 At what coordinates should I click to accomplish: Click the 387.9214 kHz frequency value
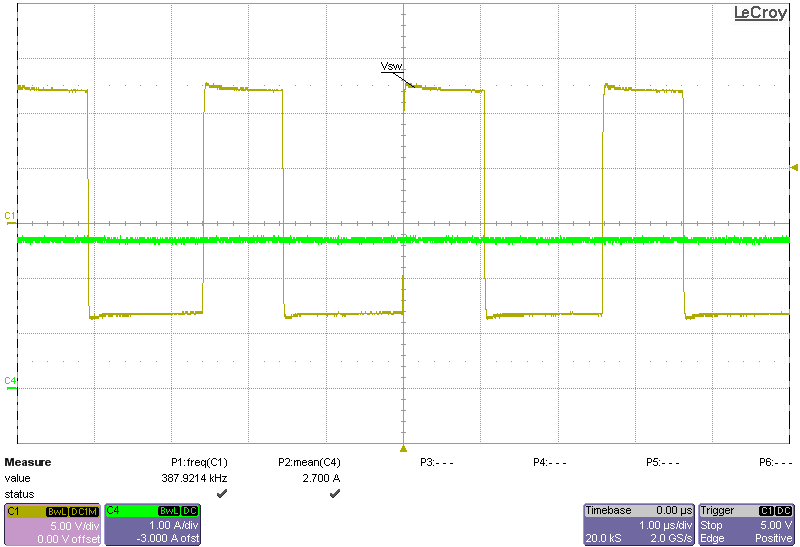click(x=194, y=478)
